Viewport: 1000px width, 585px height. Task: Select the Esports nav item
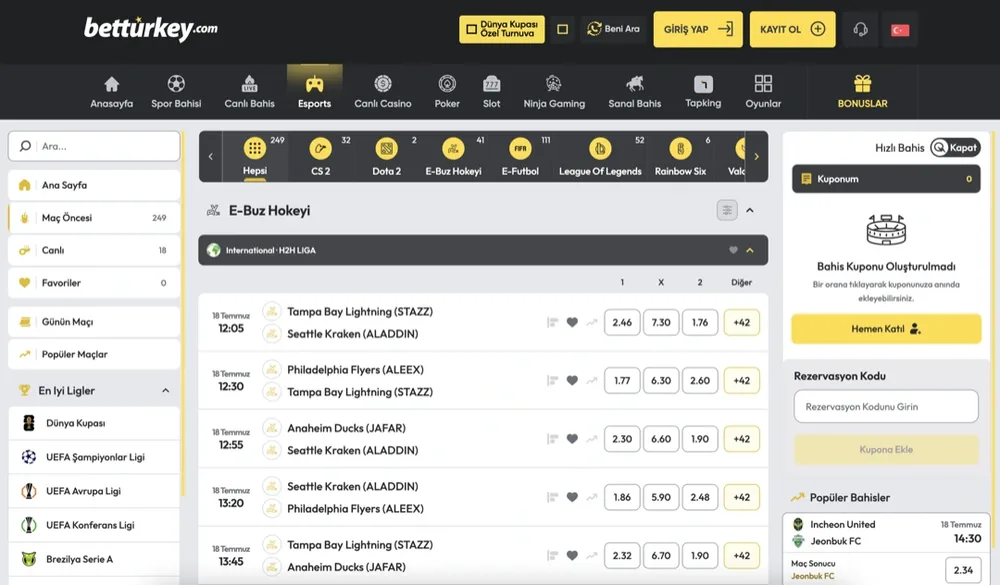click(x=314, y=92)
